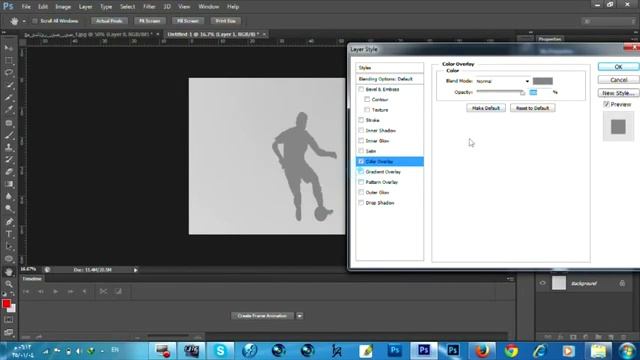Click the Make Default button
The image size is (640, 360).
pos(486,108)
